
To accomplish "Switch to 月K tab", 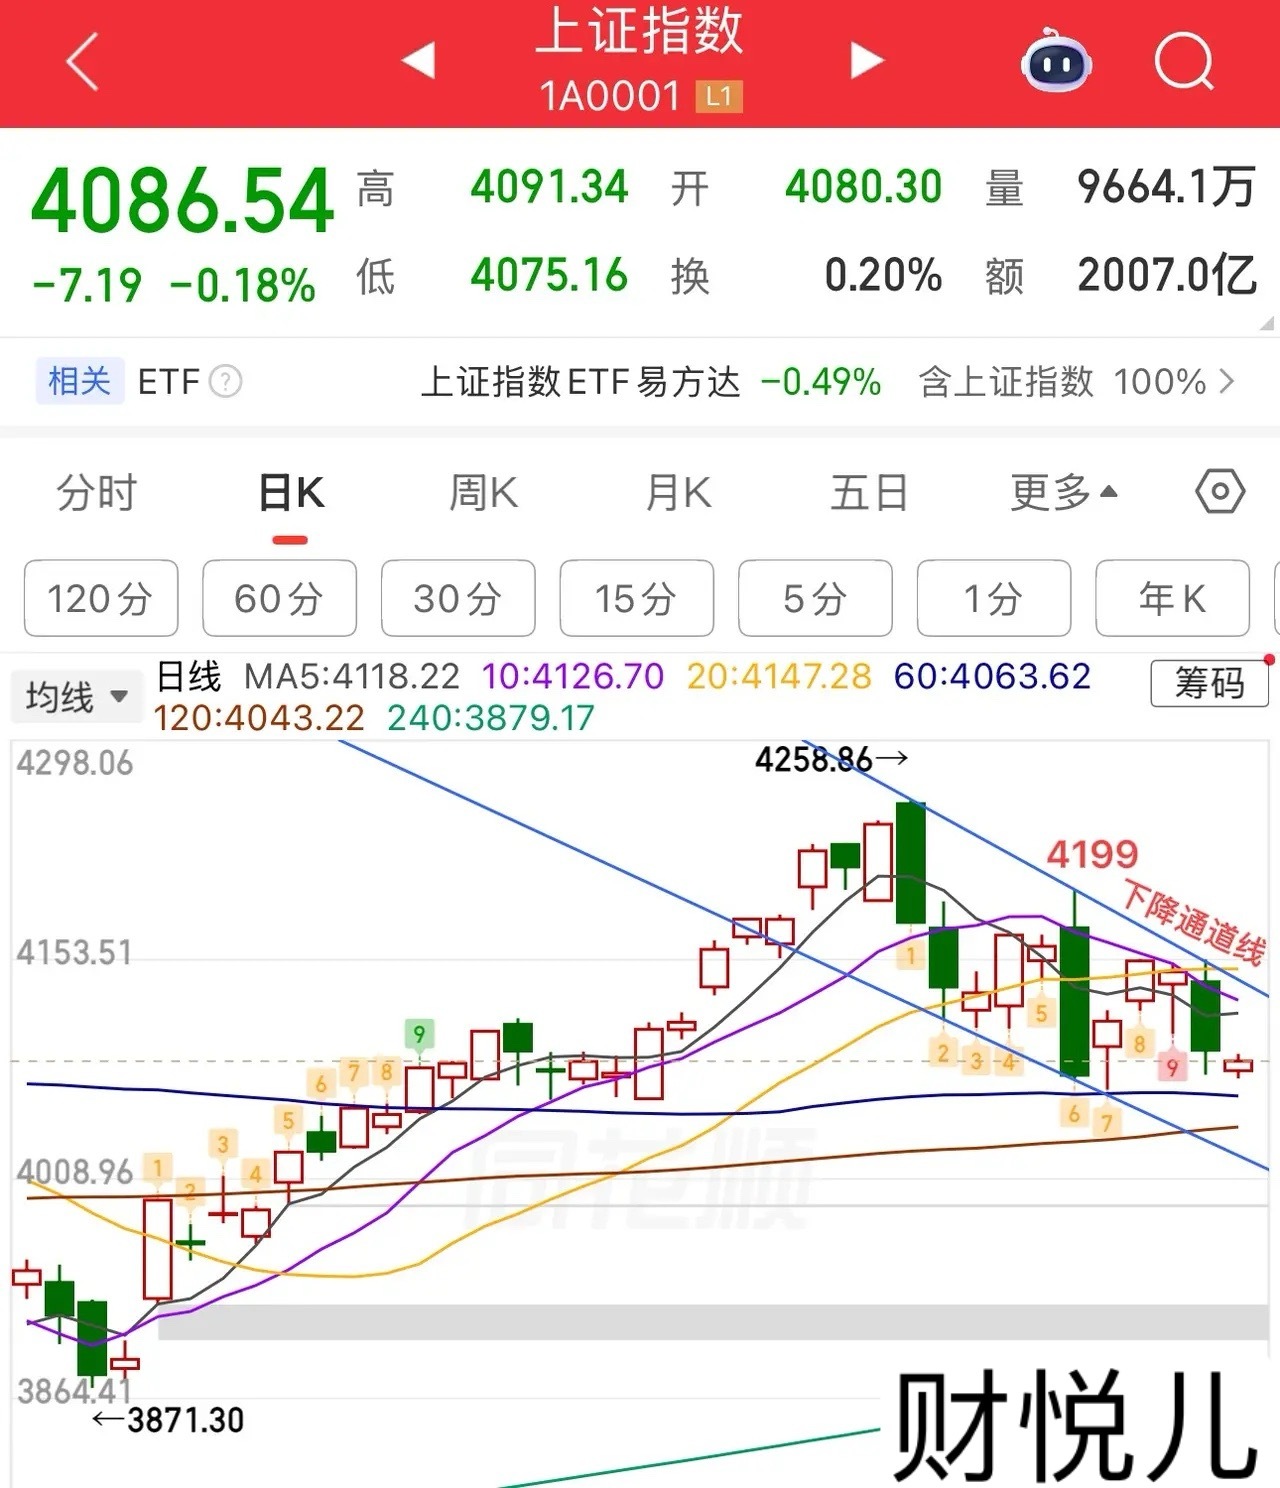I will click(x=678, y=493).
